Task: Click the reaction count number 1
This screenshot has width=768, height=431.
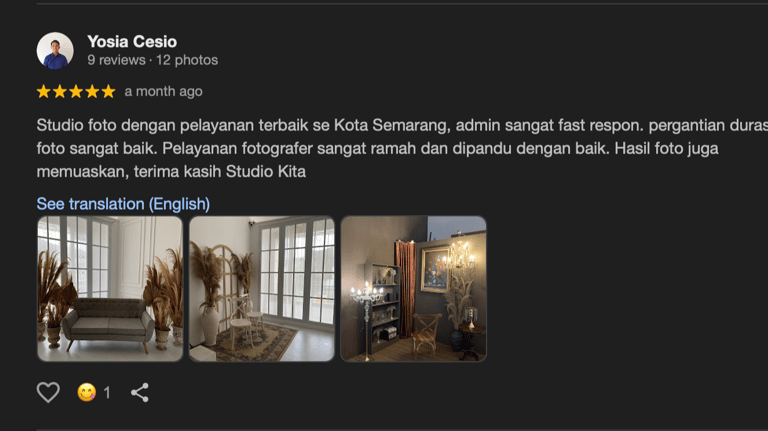Action: [107, 393]
